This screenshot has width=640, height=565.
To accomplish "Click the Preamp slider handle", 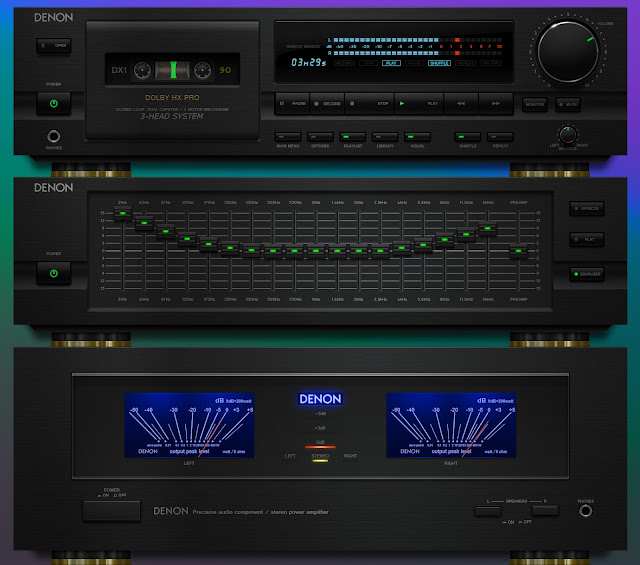I will [x=518, y=251].
